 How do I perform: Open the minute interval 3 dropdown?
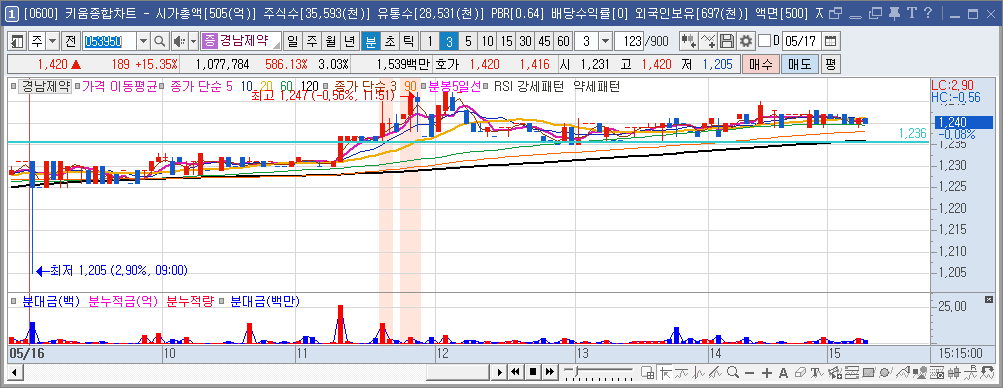(605, 42)
